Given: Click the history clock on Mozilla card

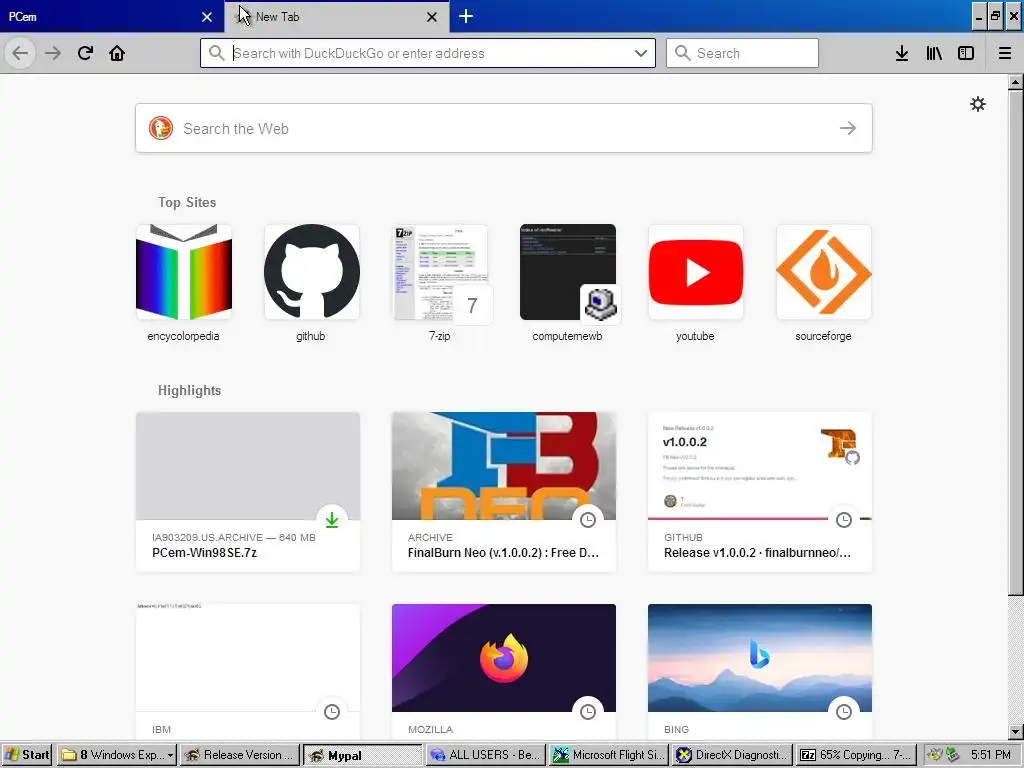Looking at the screenshot, I should (588, 712).
